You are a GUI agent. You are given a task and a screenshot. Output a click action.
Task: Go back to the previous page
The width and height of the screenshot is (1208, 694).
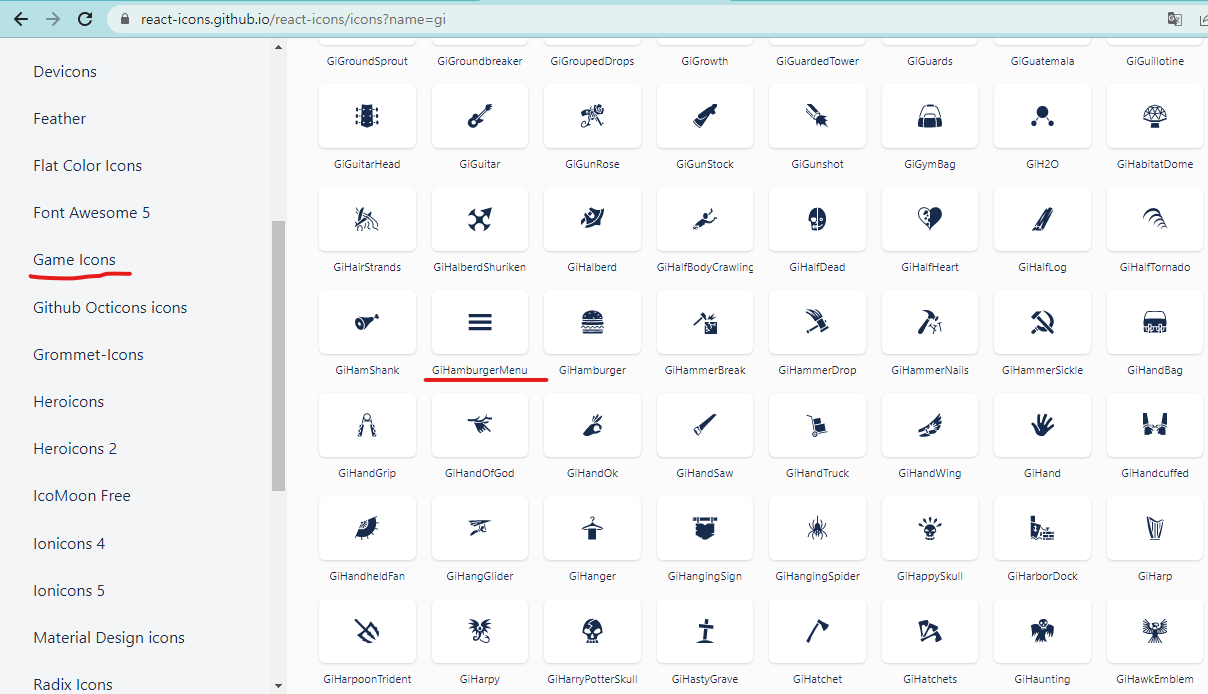click(x=20, y=19)
